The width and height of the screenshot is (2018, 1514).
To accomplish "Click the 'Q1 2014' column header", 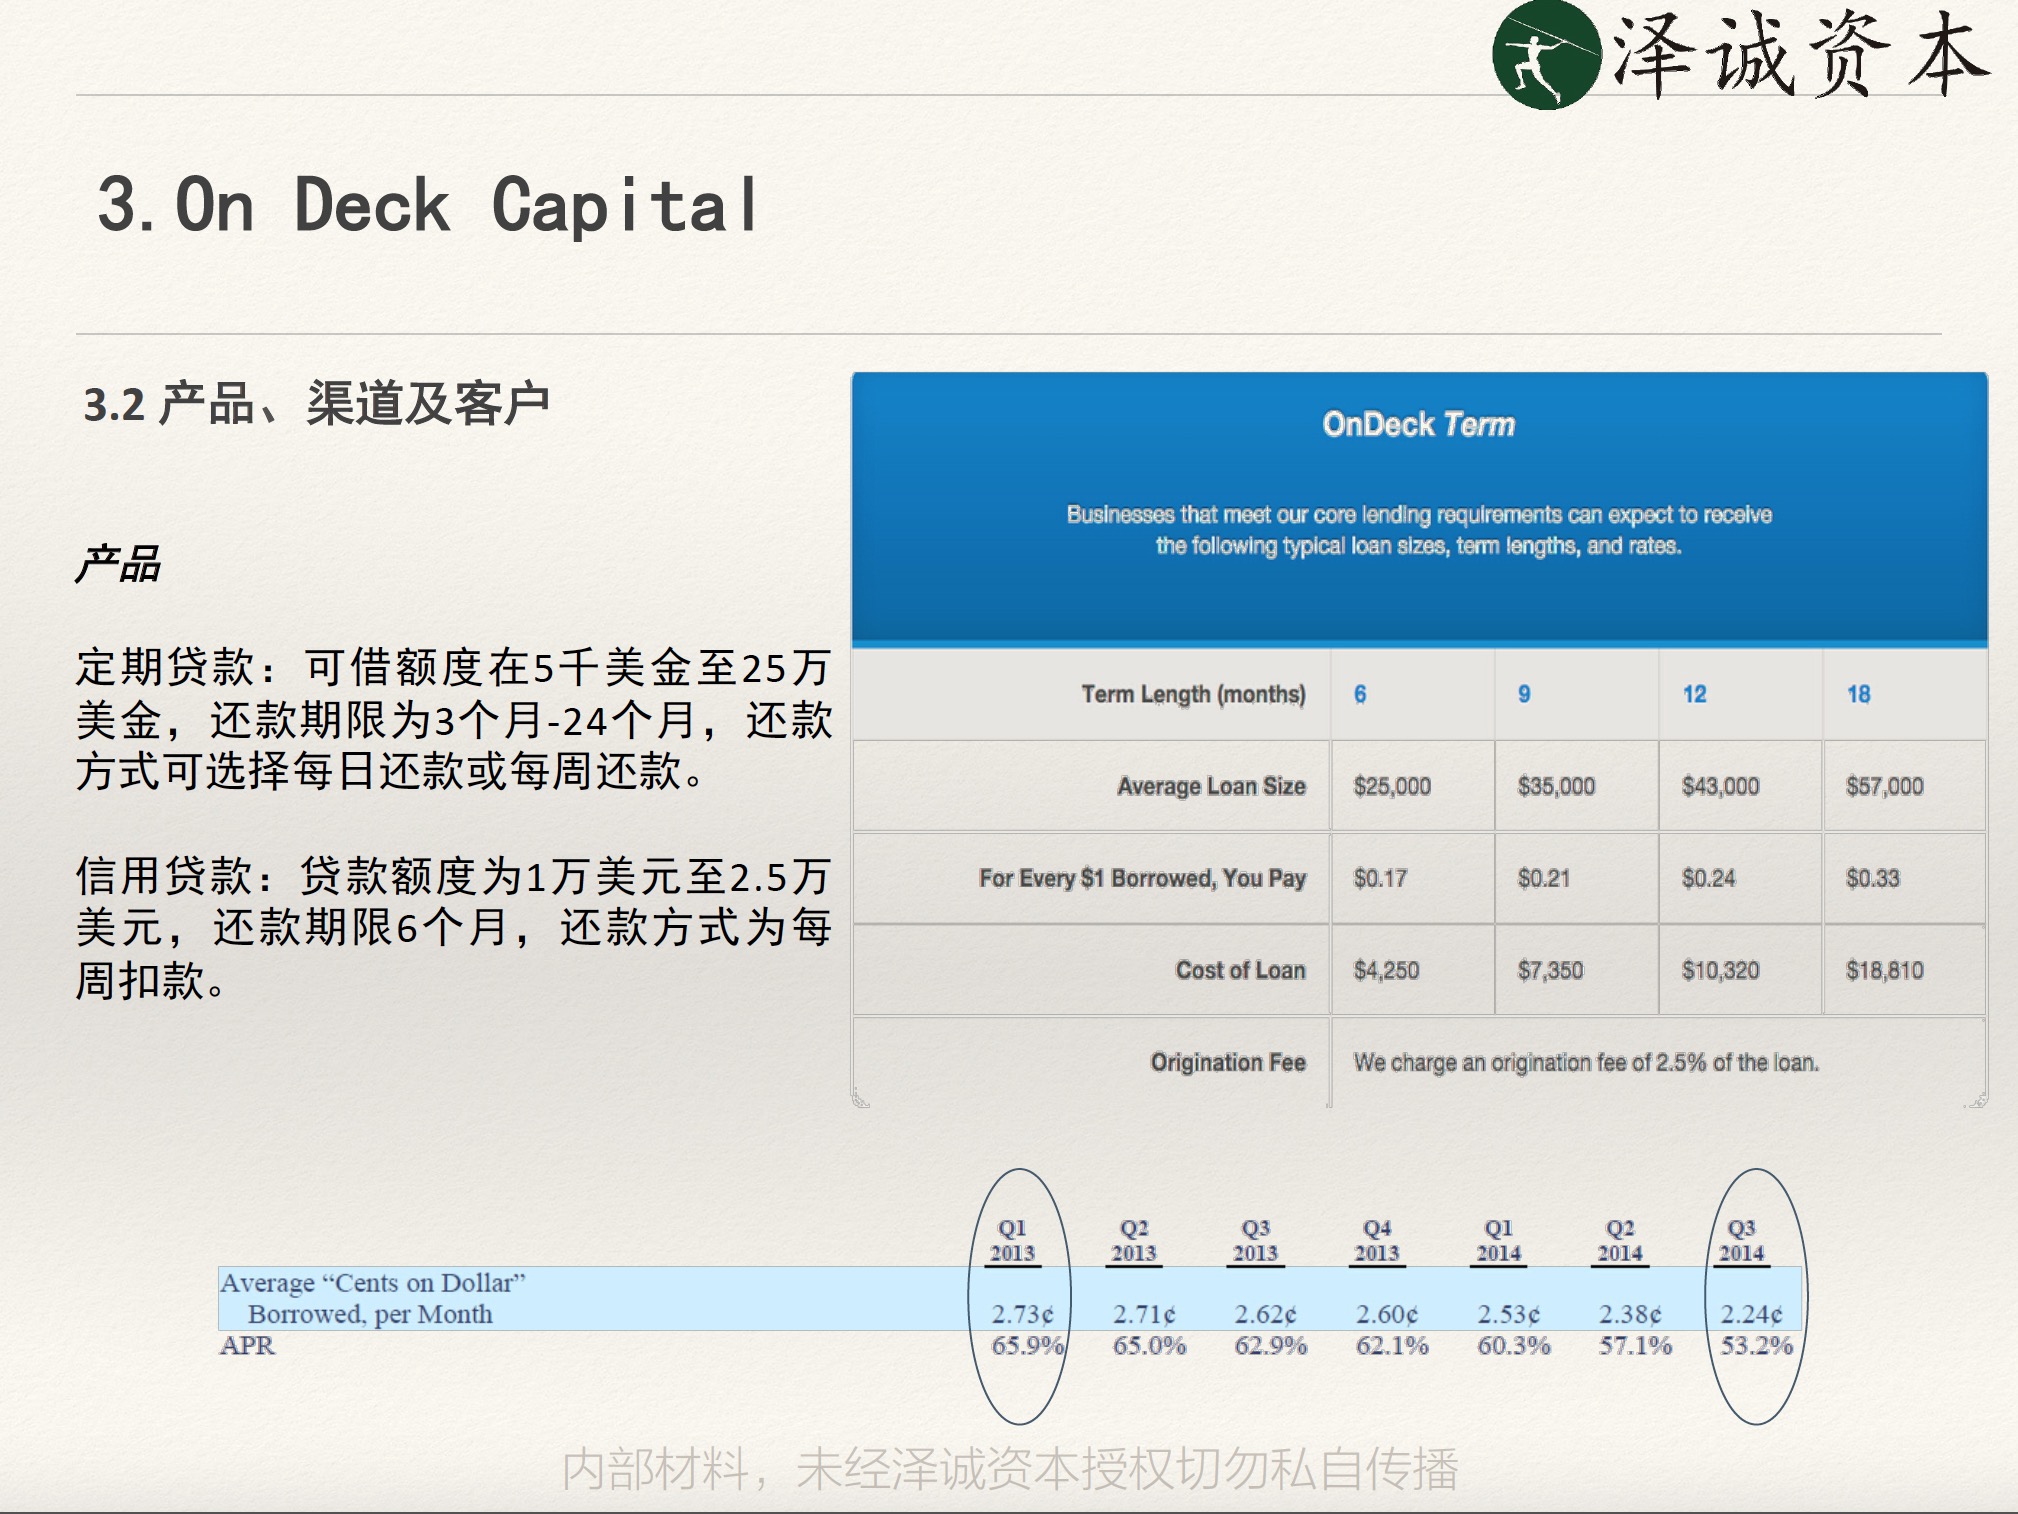I will pos(1498,1240).
